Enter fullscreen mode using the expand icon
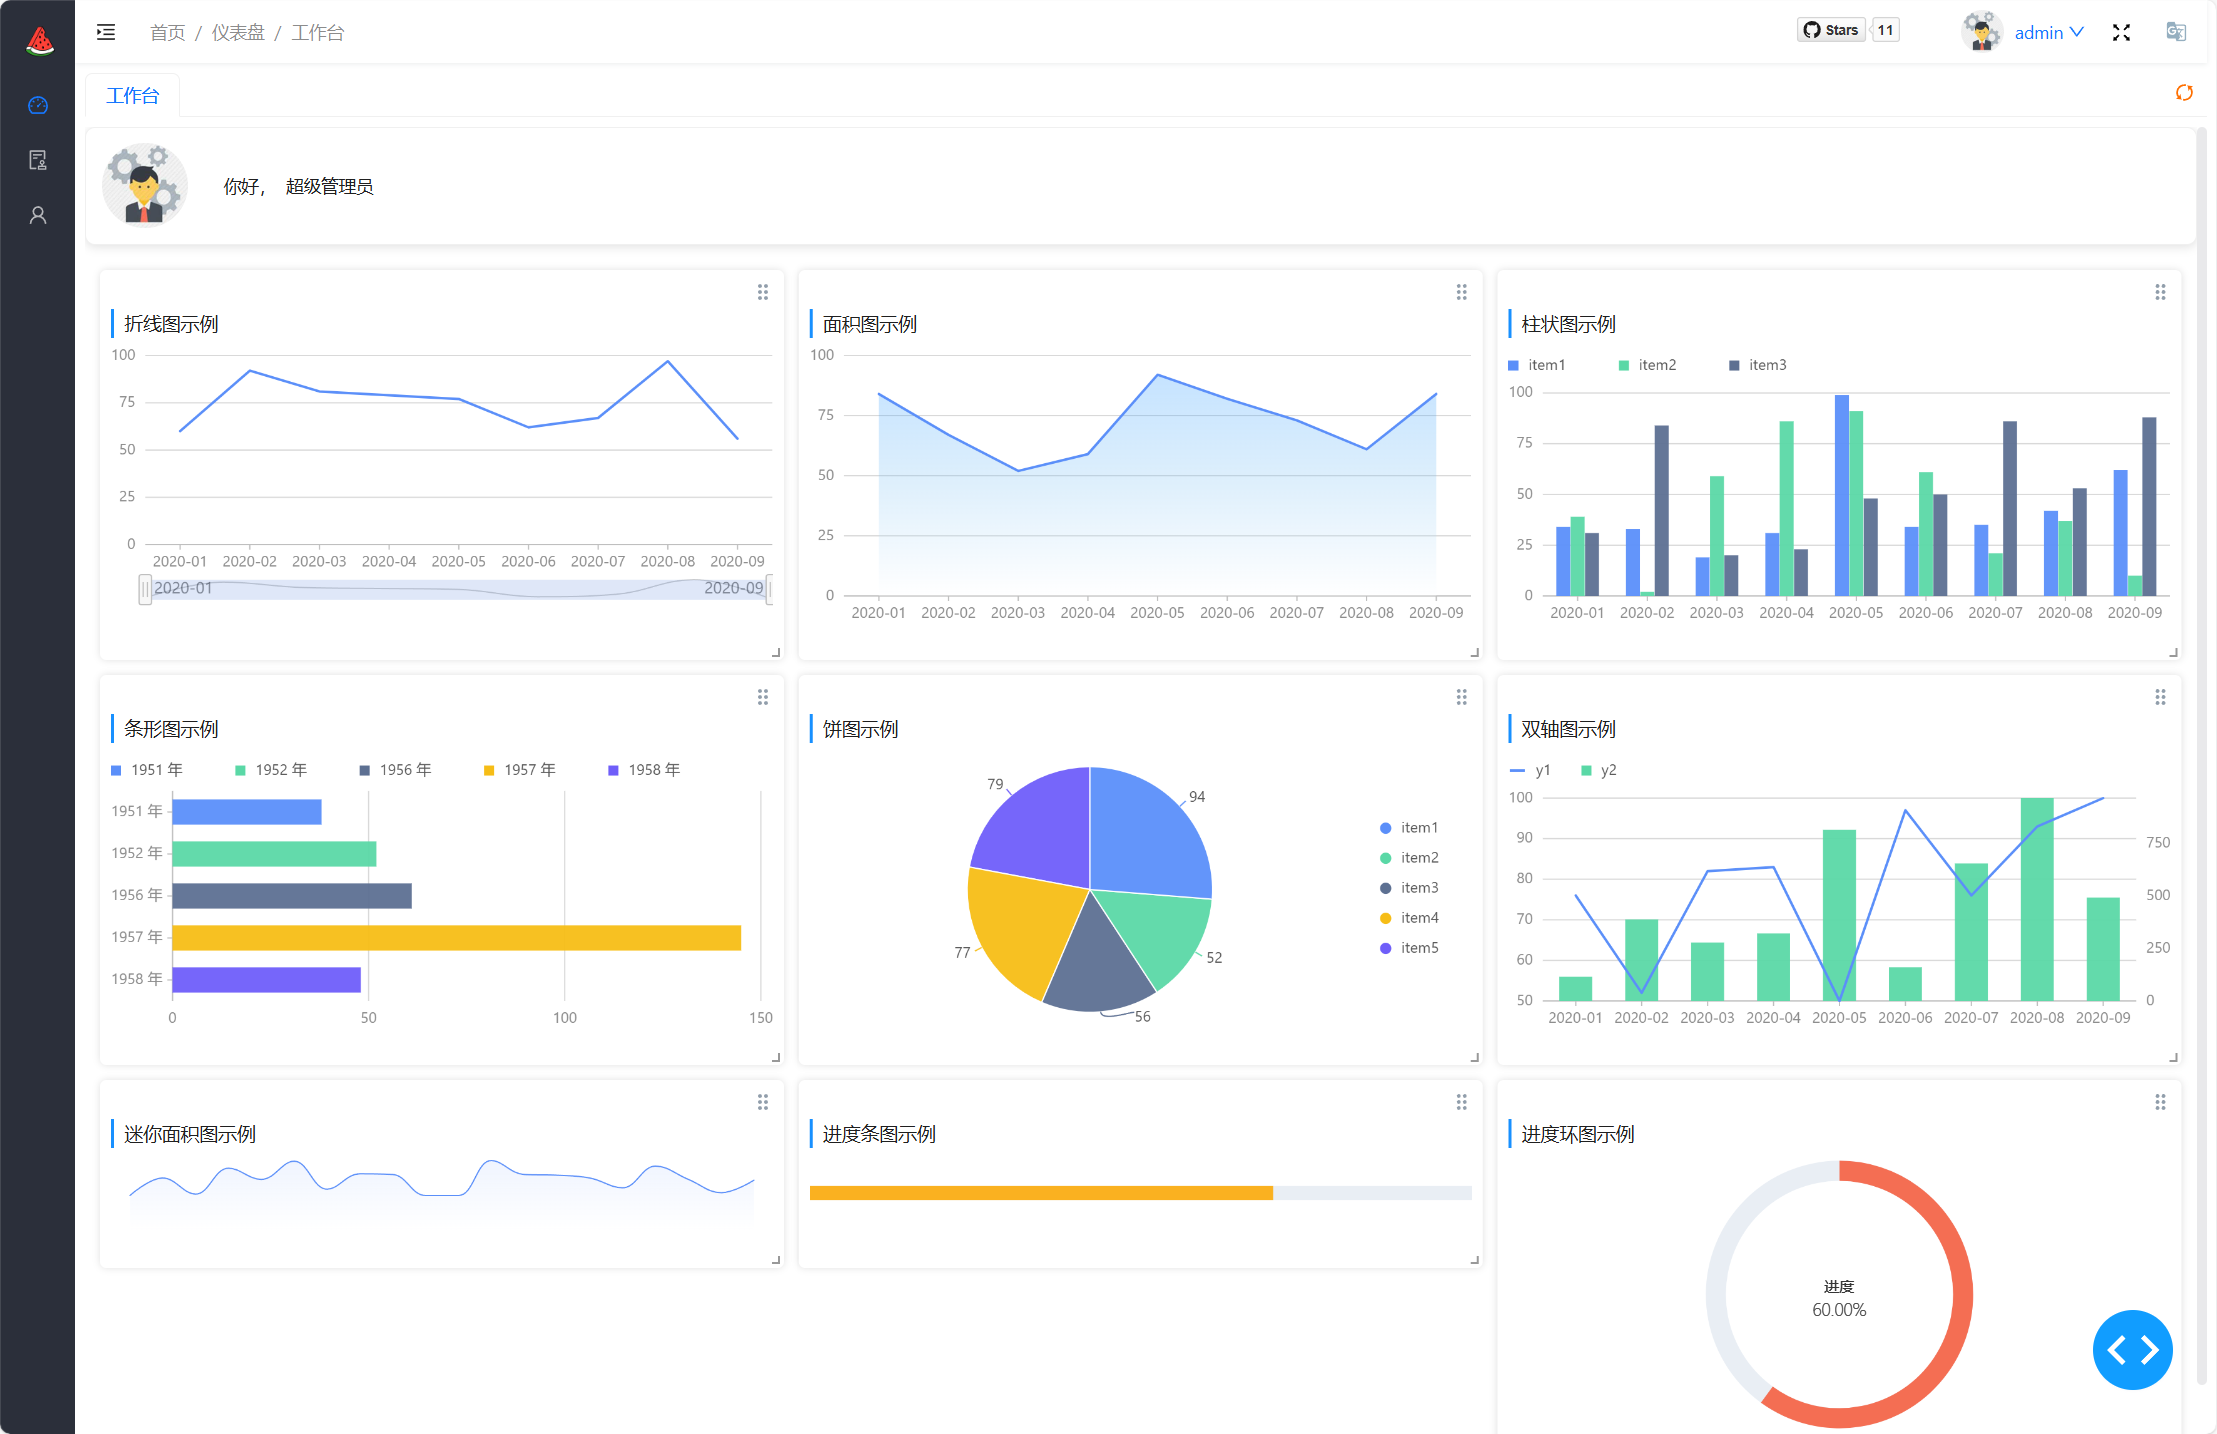 (x=2121, y=32)
